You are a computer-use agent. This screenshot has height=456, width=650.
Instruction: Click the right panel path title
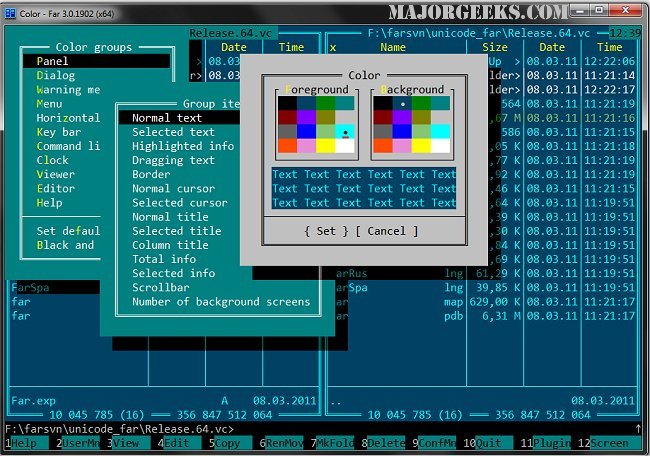point(479,33)
